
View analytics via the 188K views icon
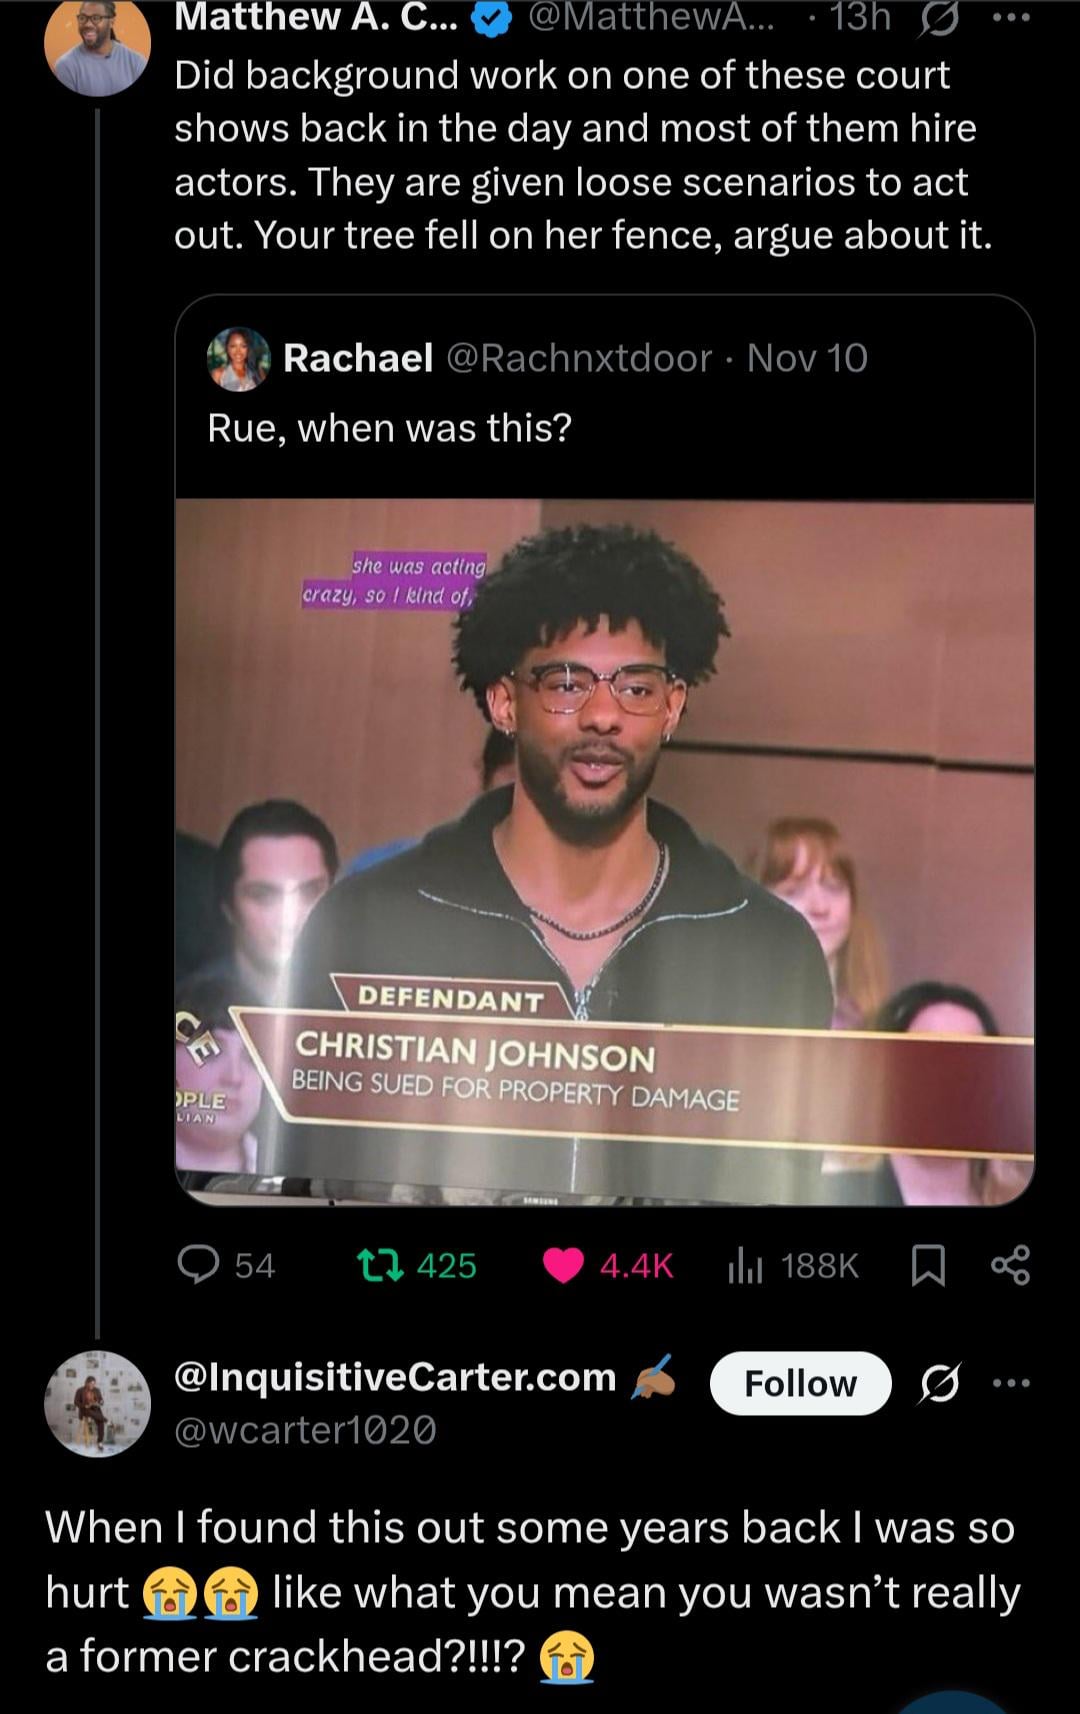click(745, 1266)
